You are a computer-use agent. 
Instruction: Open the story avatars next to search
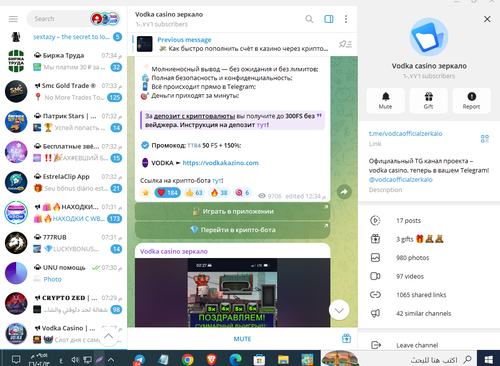[x=105, y=19]
